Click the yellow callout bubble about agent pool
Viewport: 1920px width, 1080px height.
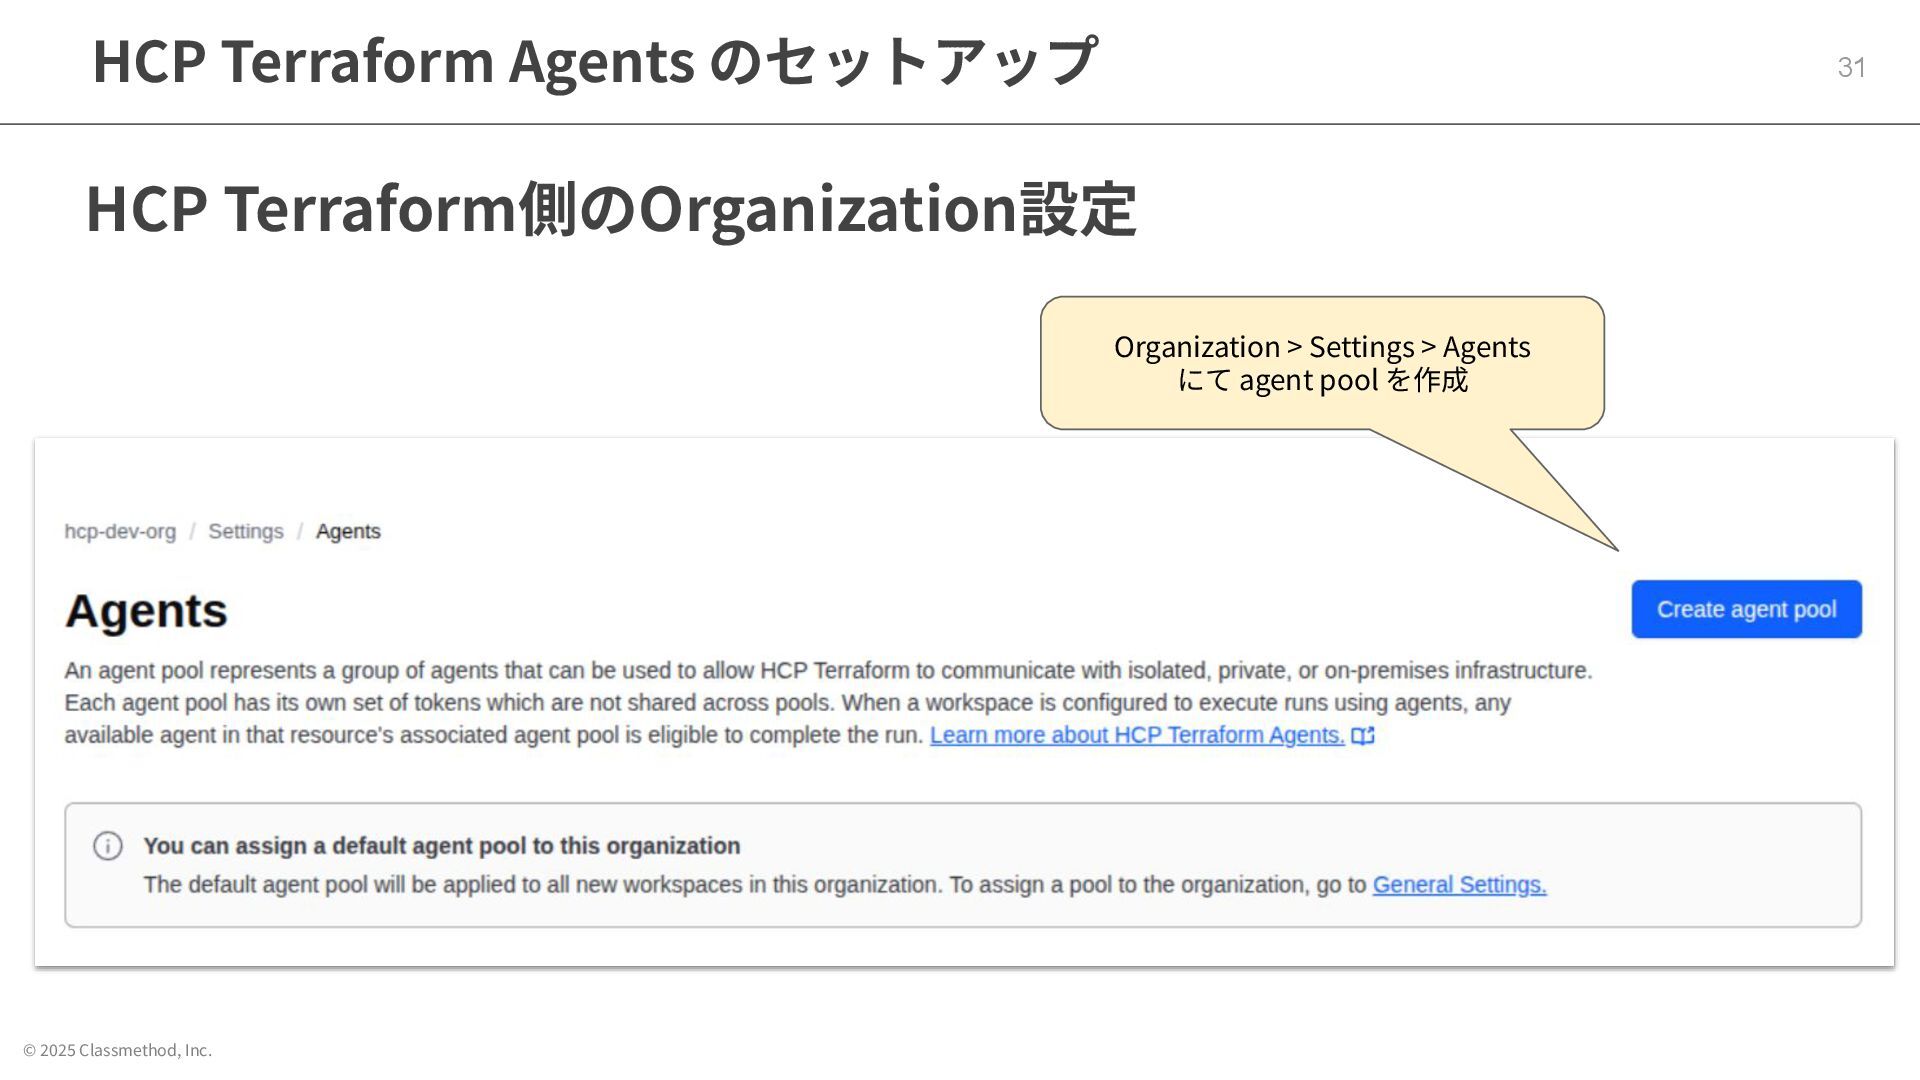pos(1322,363)
